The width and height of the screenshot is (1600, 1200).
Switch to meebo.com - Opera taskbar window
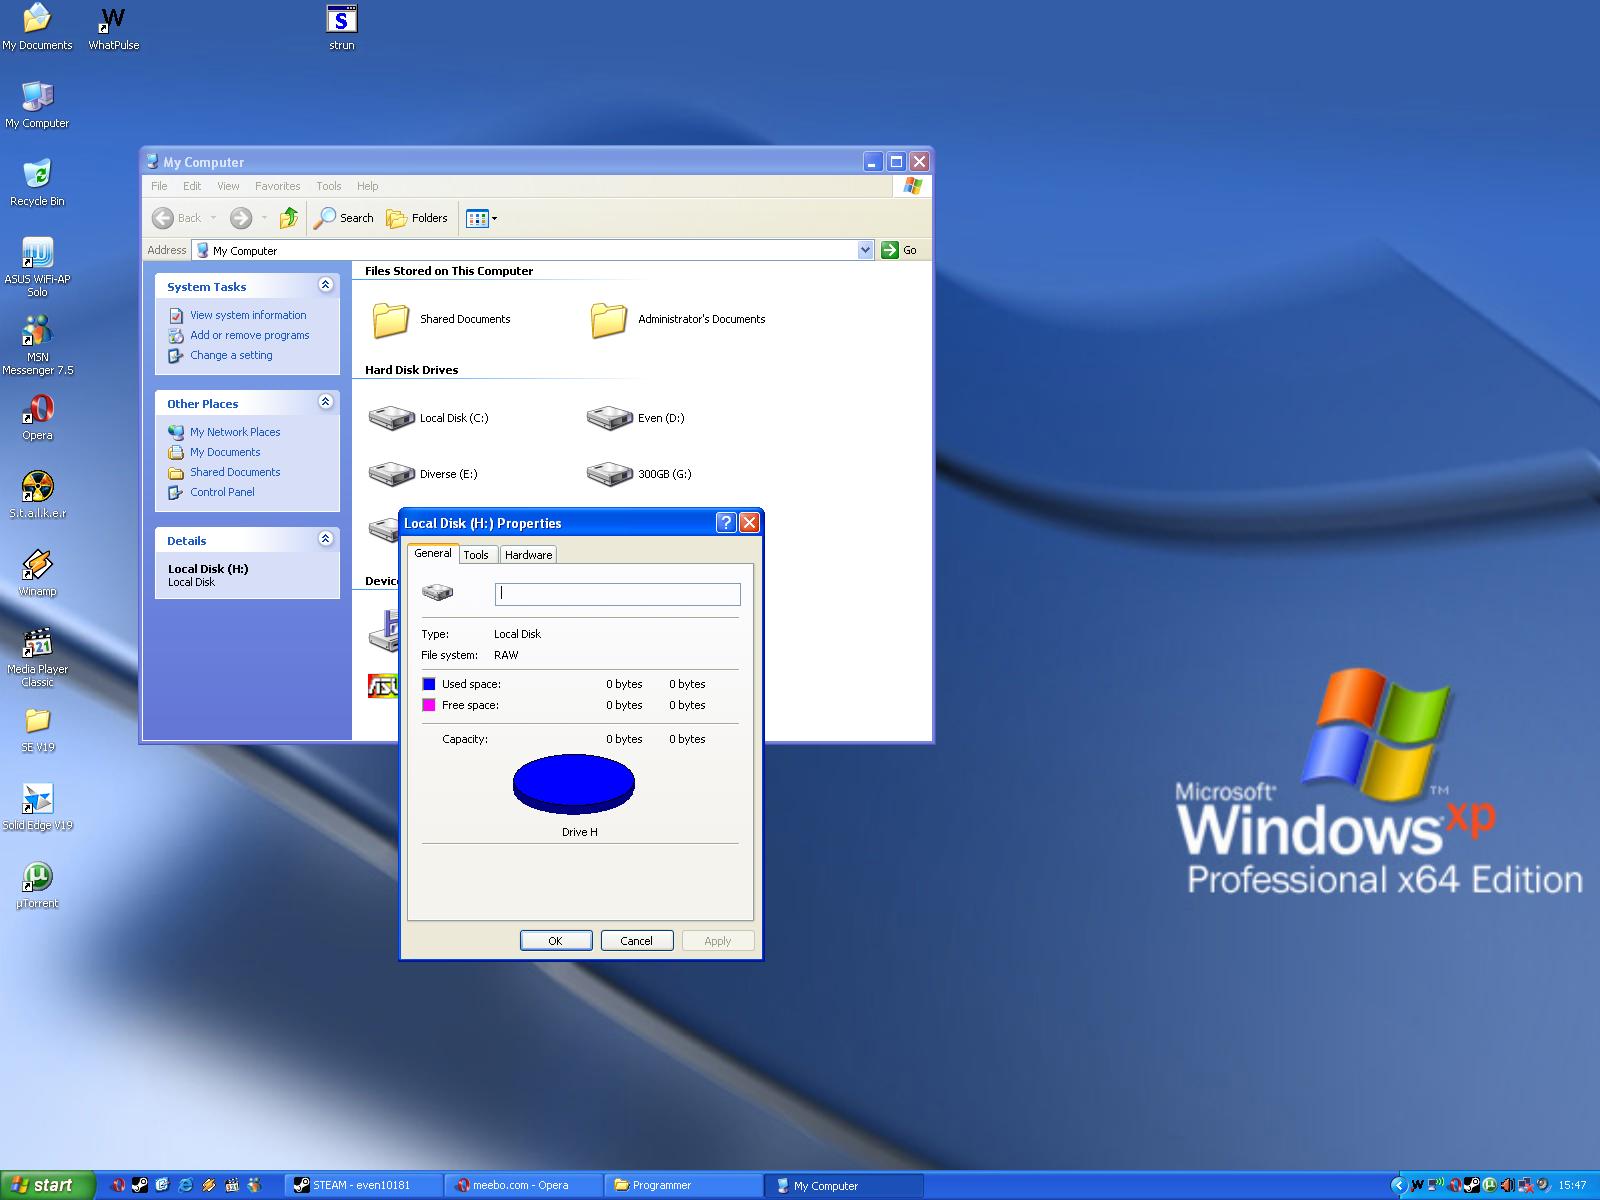tap(524, 1185)
